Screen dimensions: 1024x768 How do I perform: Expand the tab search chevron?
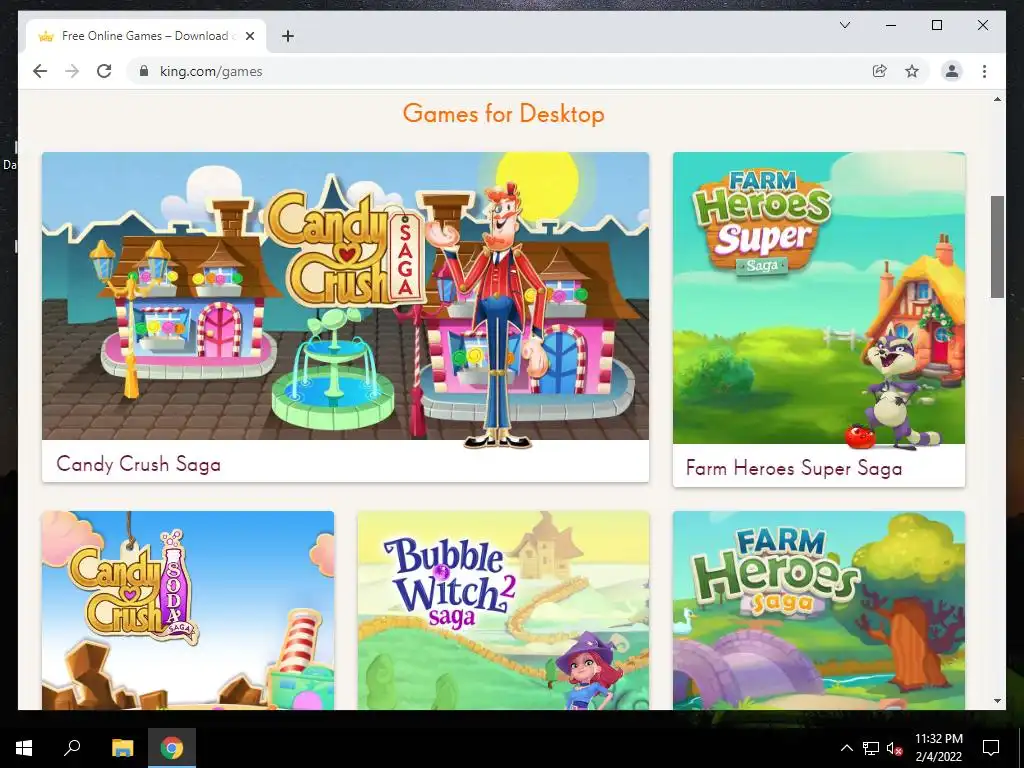pyautogui.click(x=844, y=25)
